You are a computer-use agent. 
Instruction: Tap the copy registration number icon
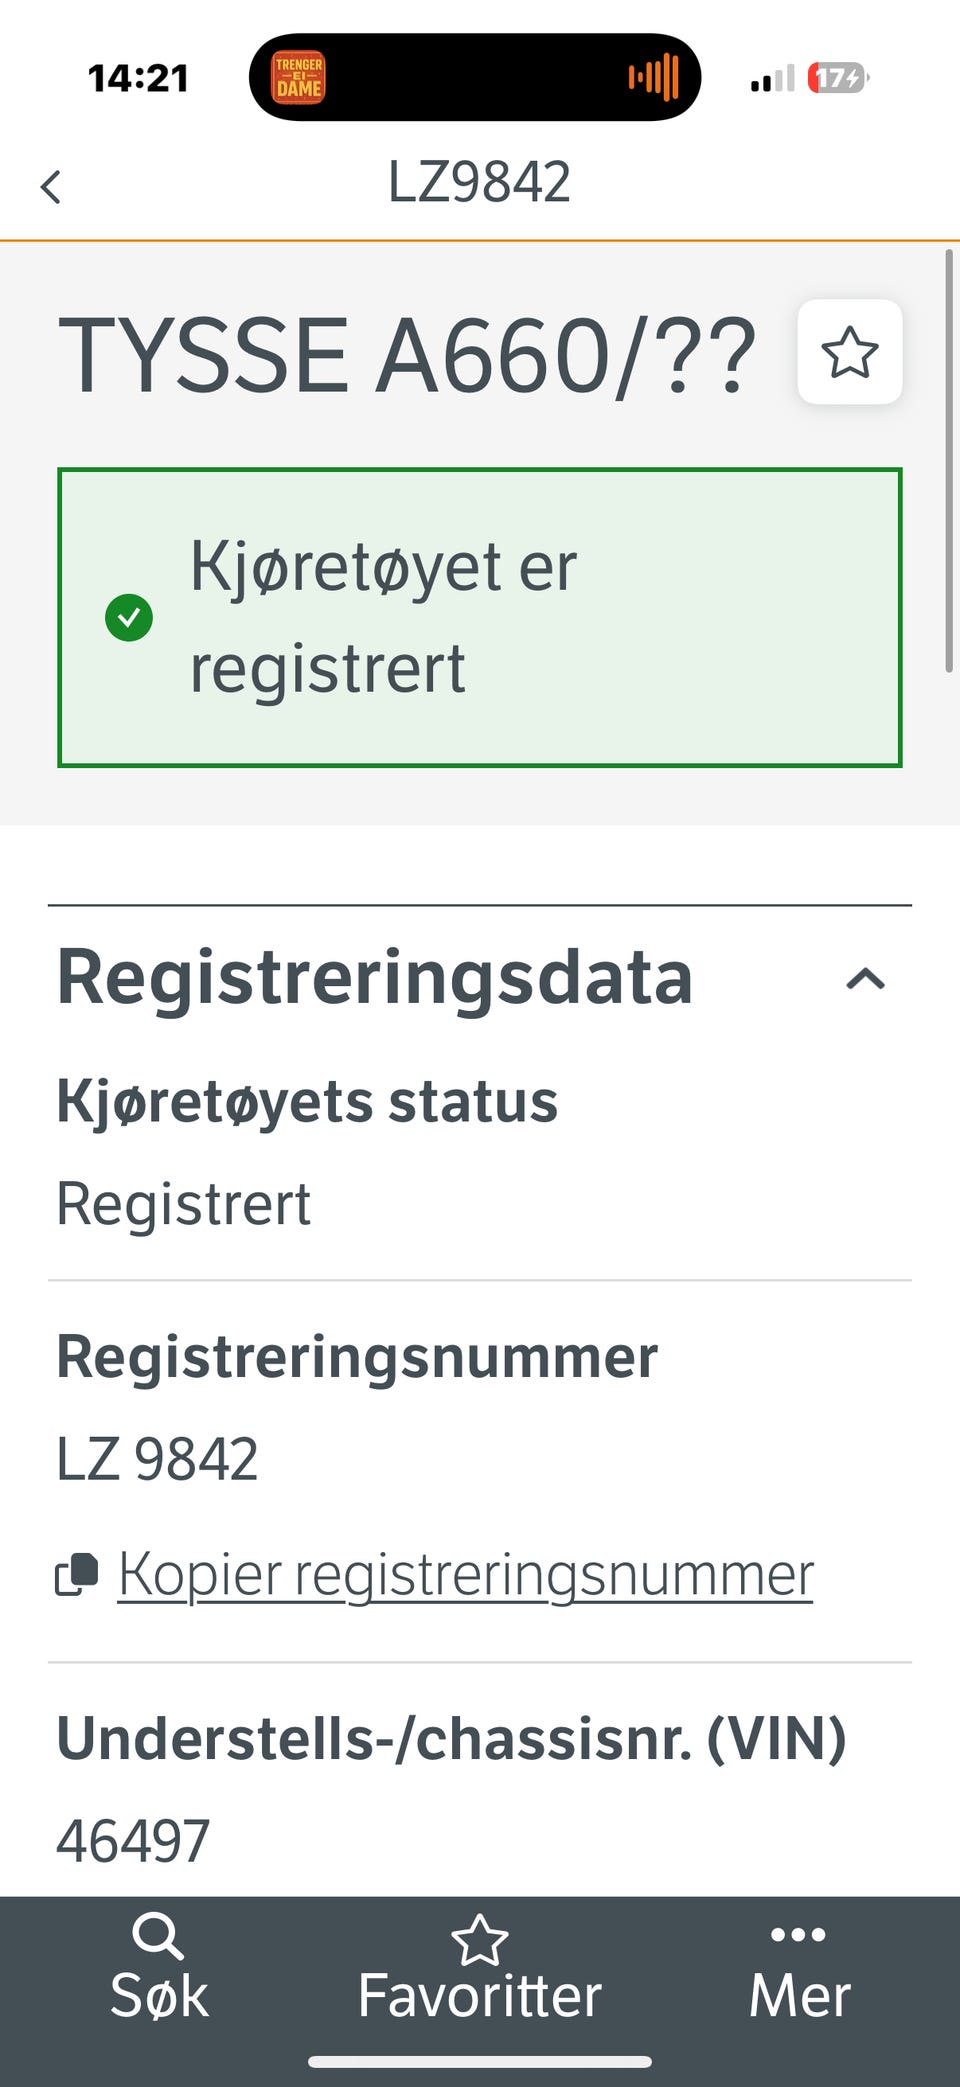point(77,1574)
